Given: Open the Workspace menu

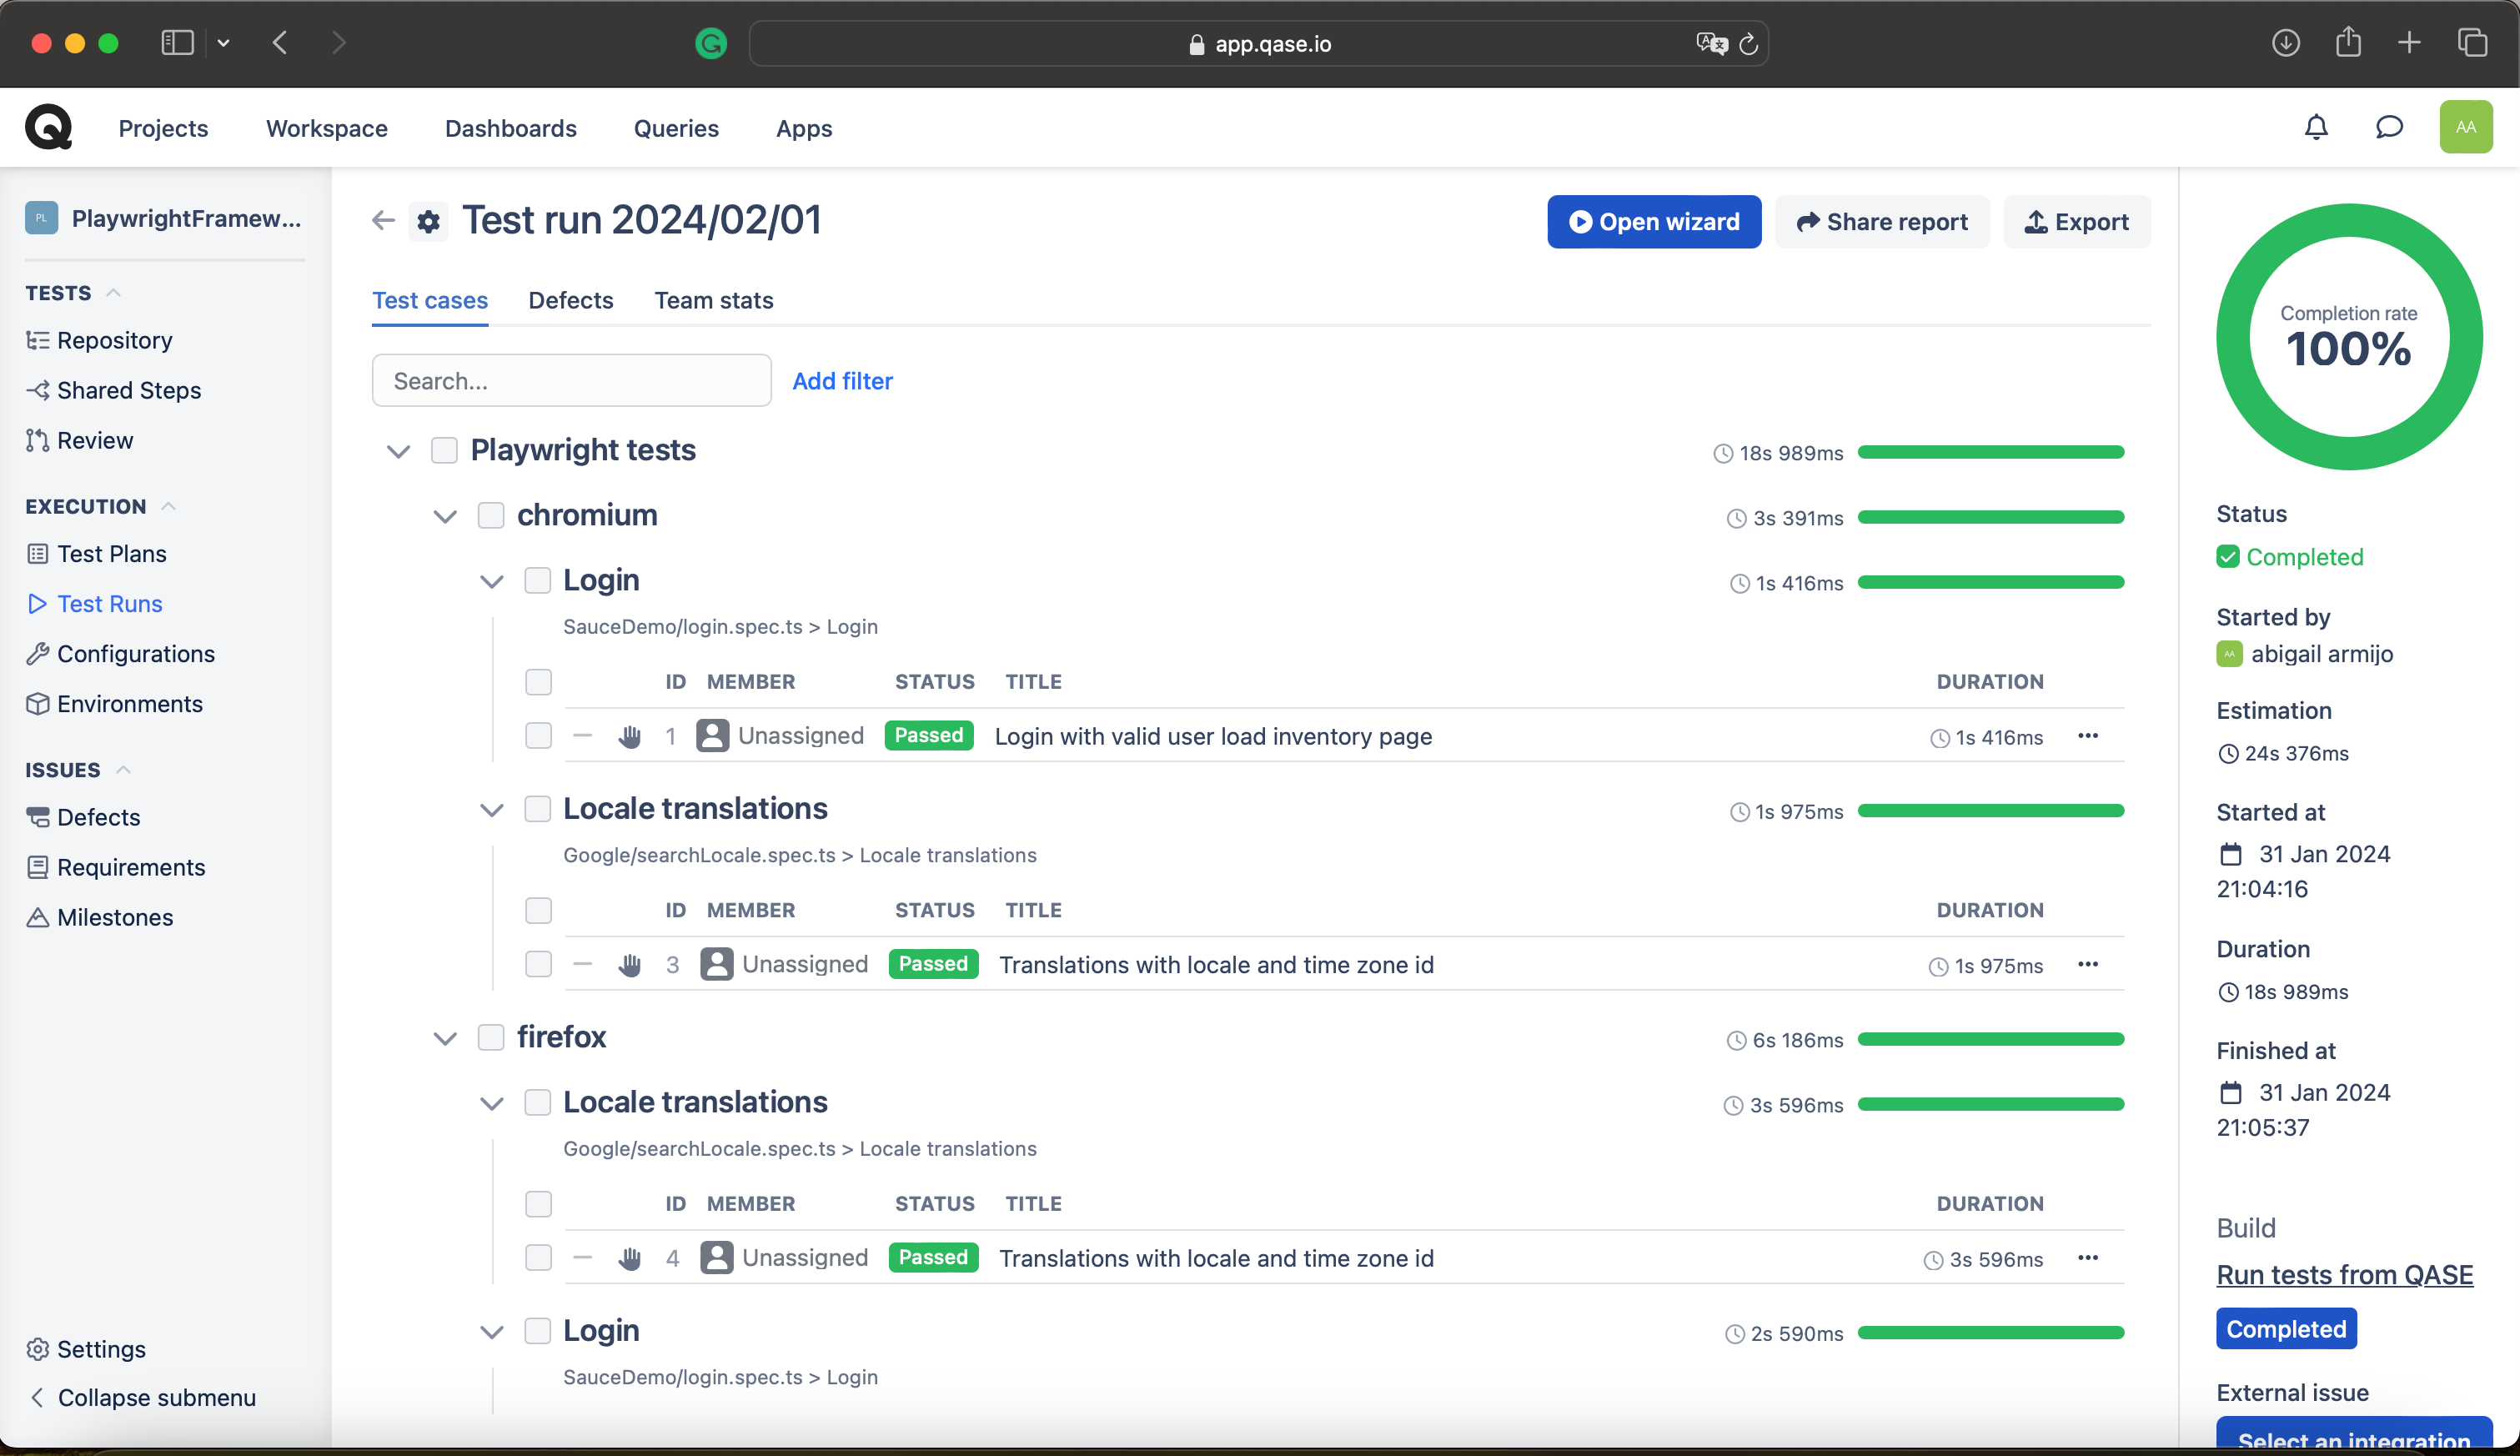Looking at the screenshot, I should (327, 128).
